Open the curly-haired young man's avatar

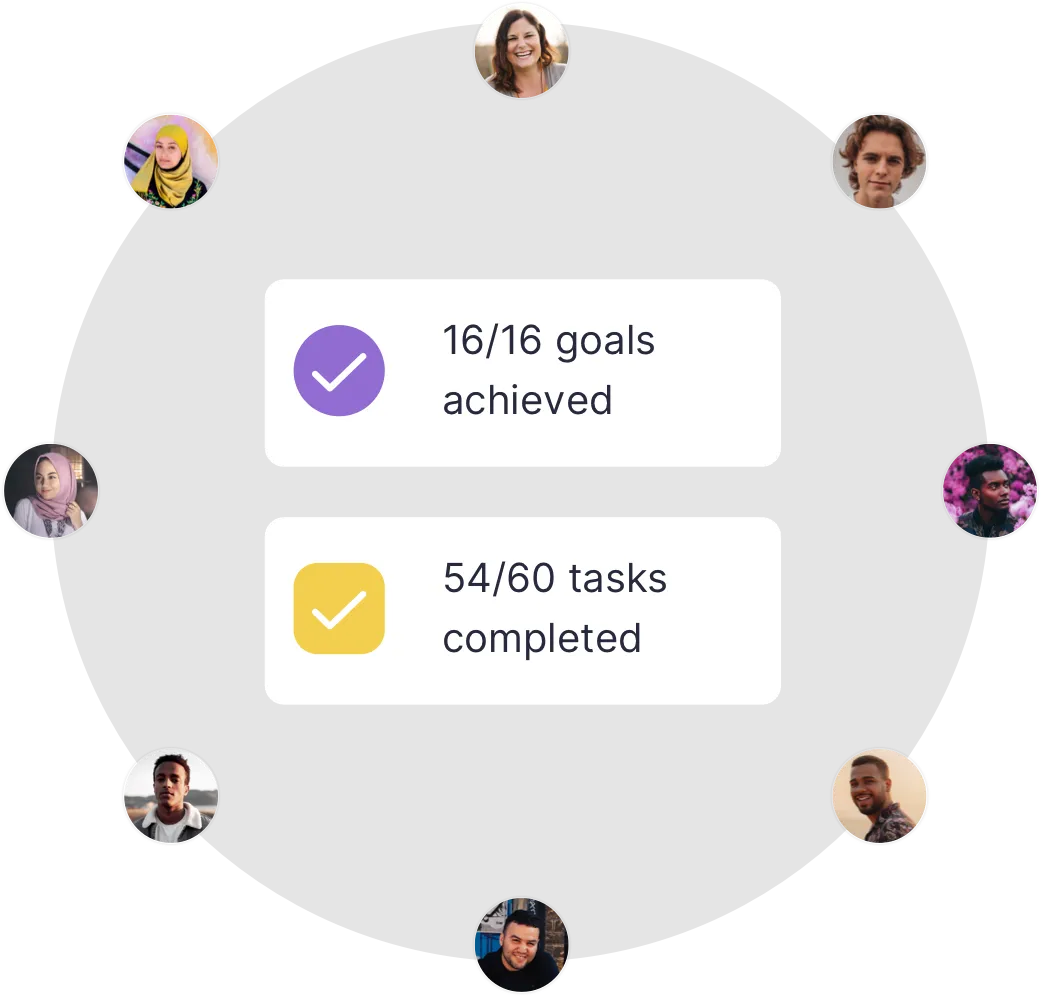click(880, 161)
